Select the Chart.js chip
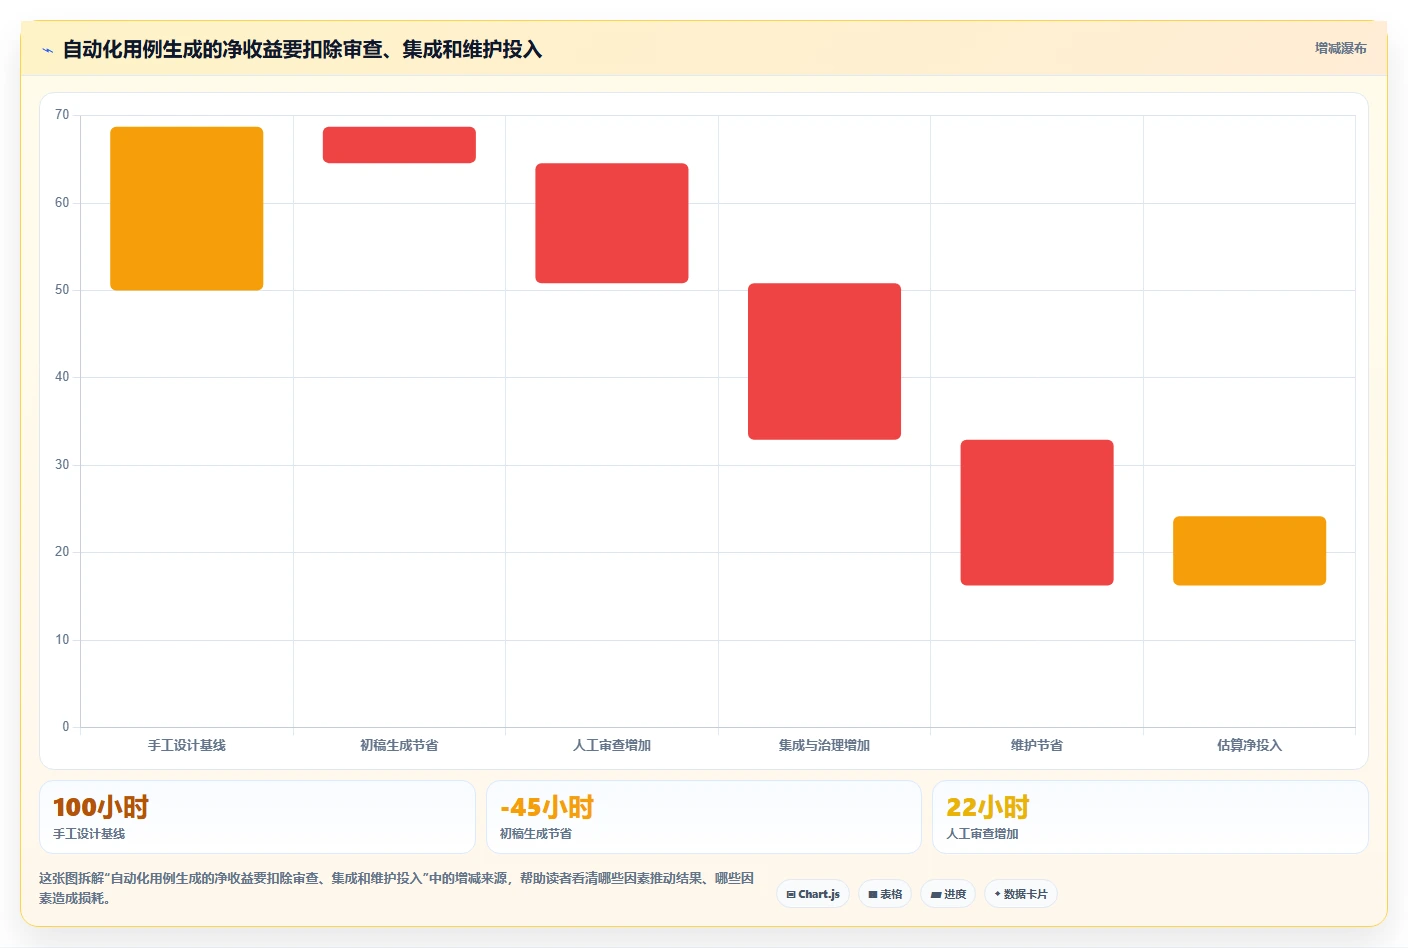This screenshot has width=1408, height=948. pos(813,894)
